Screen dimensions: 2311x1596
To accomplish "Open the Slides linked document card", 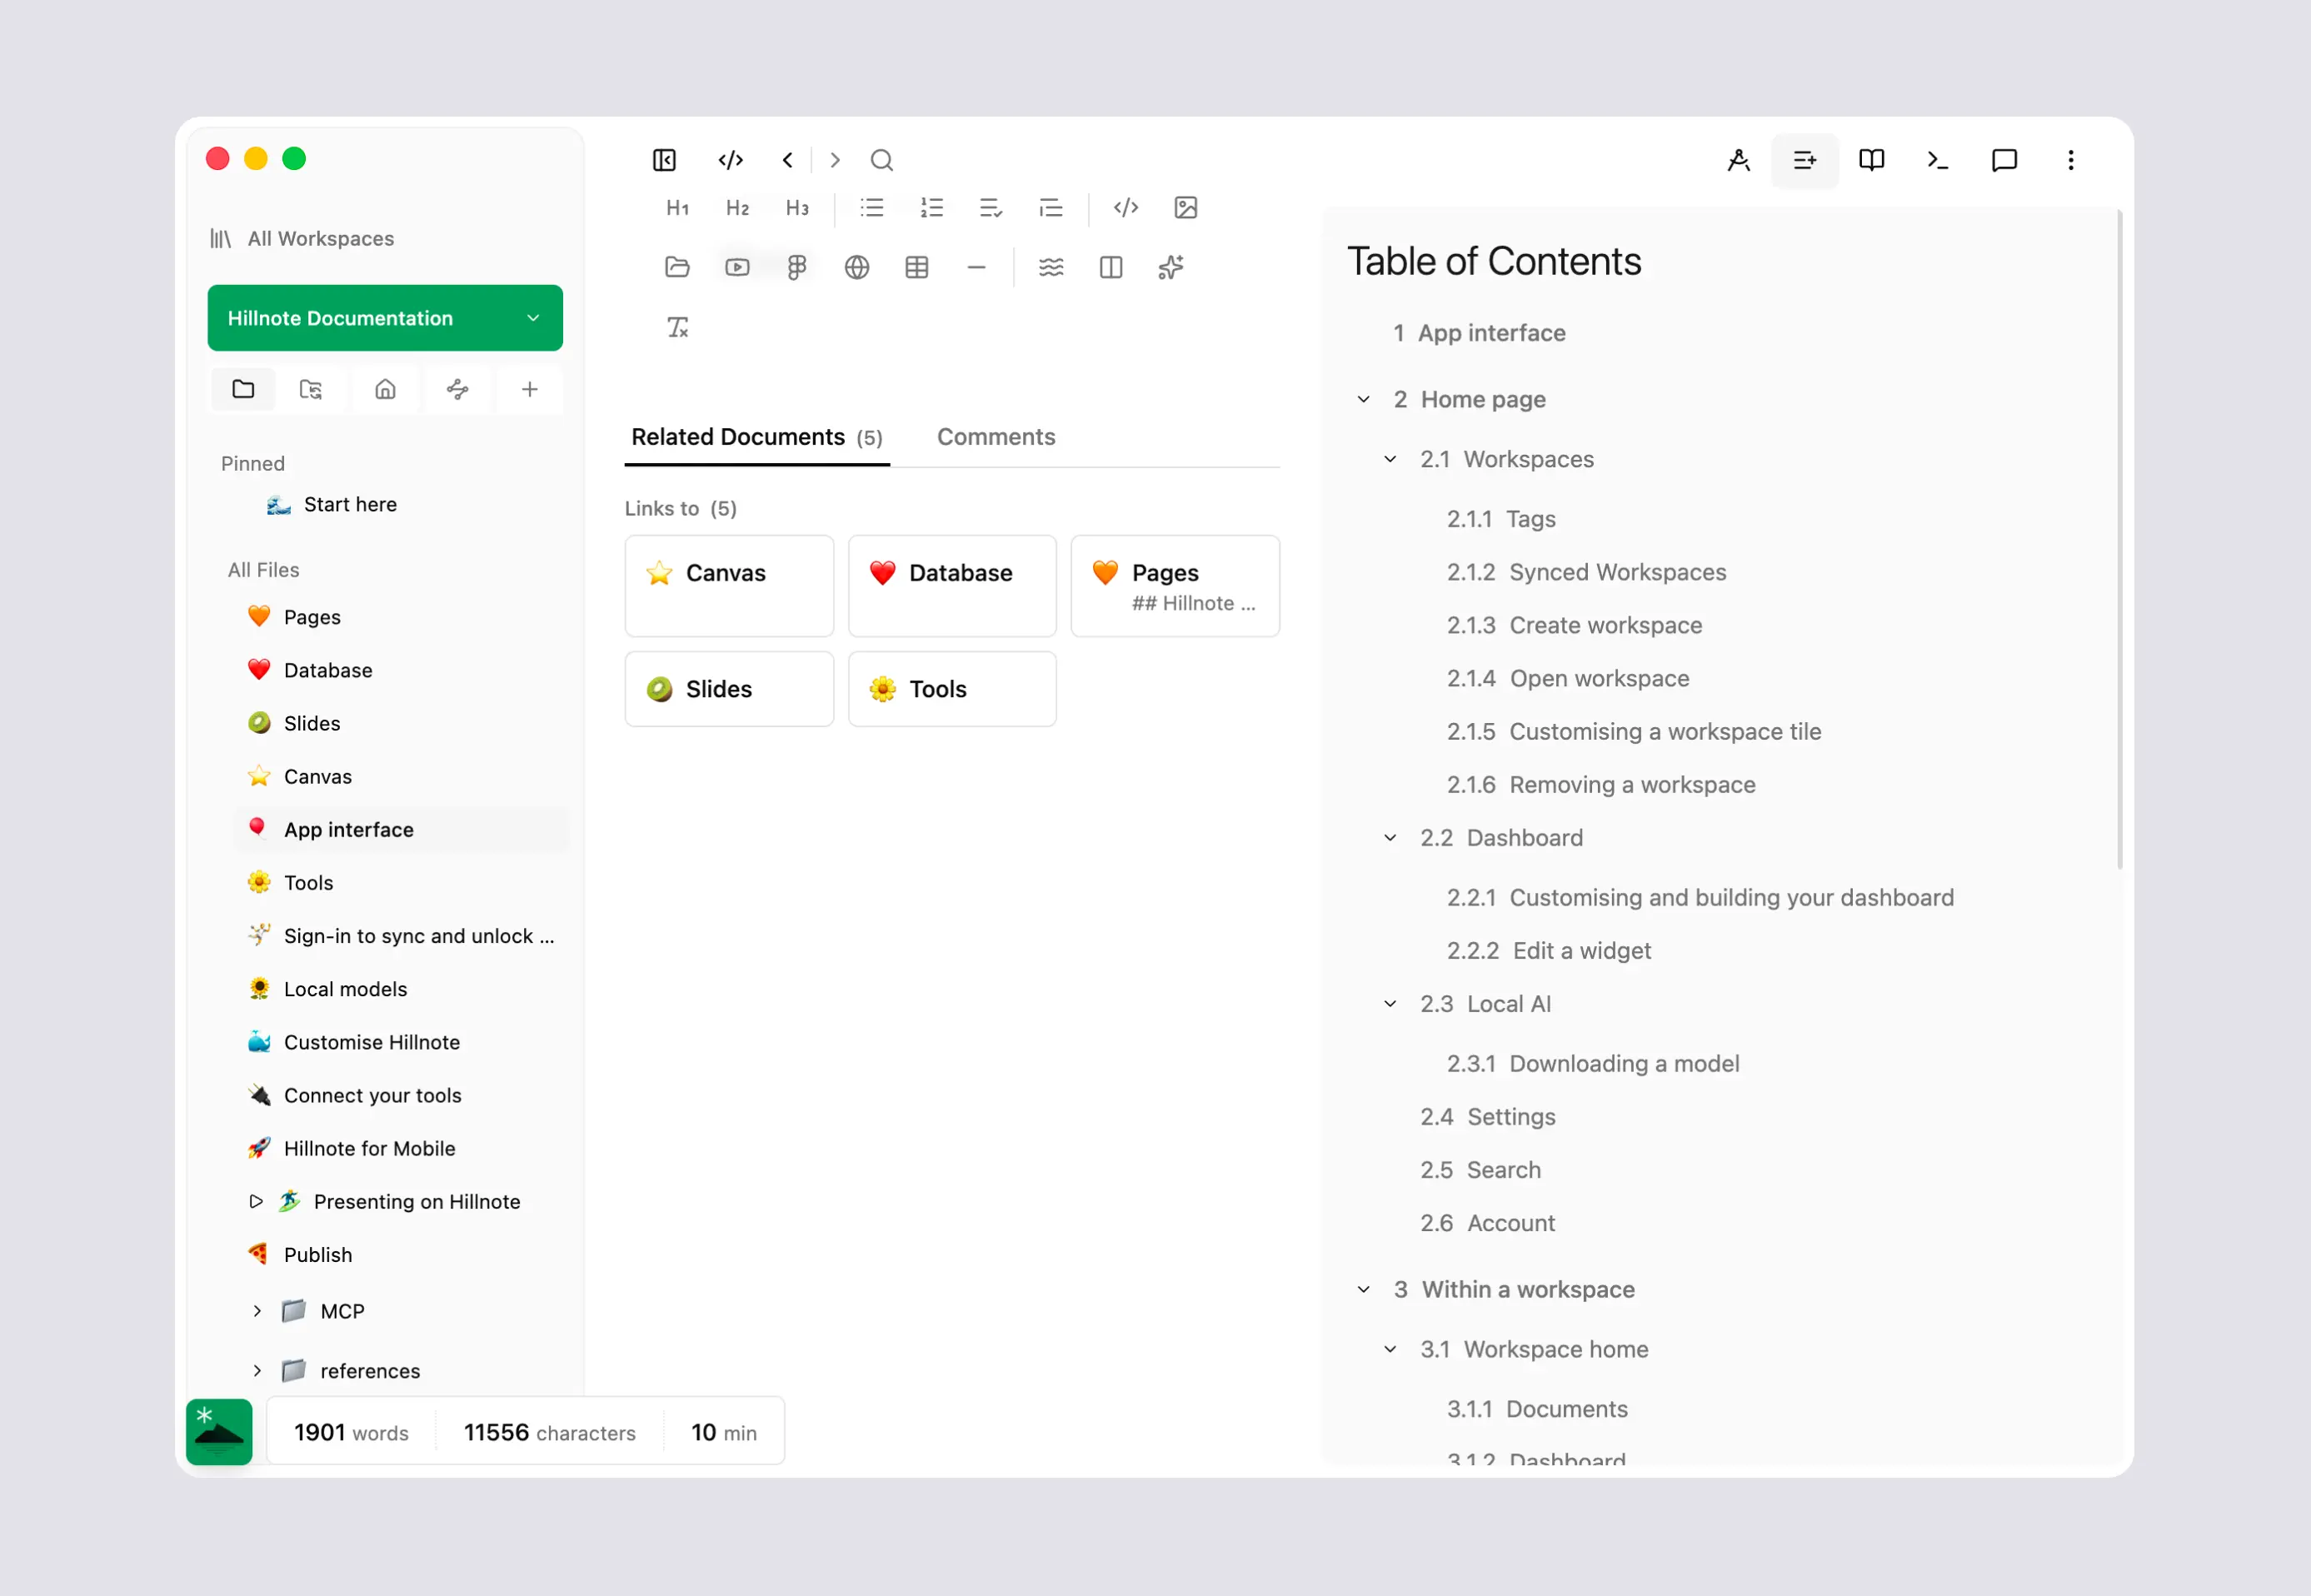I will click(729, 689).
